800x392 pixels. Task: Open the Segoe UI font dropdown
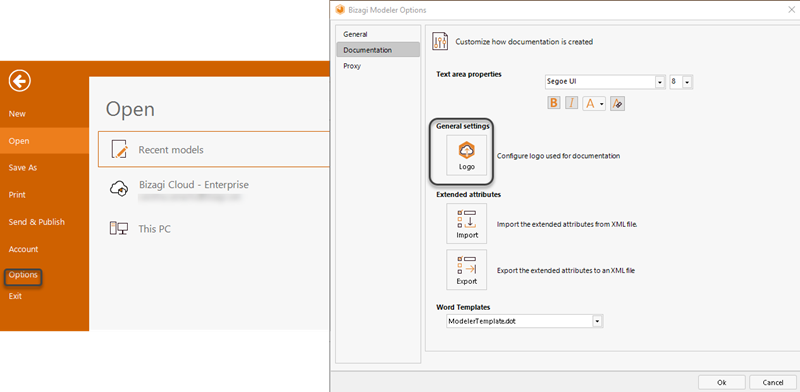point(660,82)
